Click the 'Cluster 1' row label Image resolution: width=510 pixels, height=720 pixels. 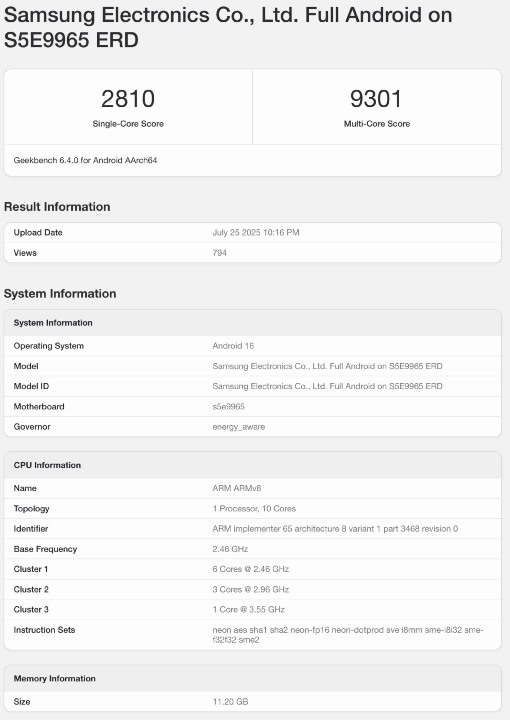31,569
